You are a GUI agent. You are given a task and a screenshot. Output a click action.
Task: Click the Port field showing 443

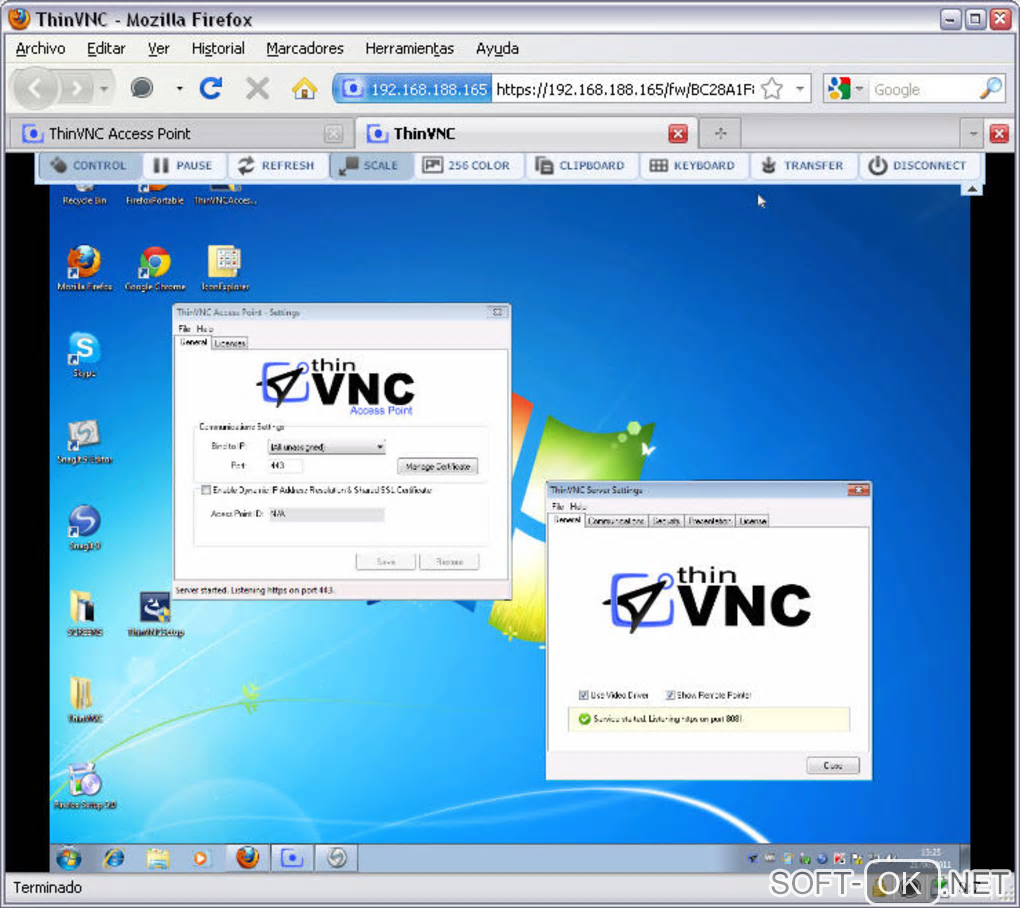[x=285, y=466]
